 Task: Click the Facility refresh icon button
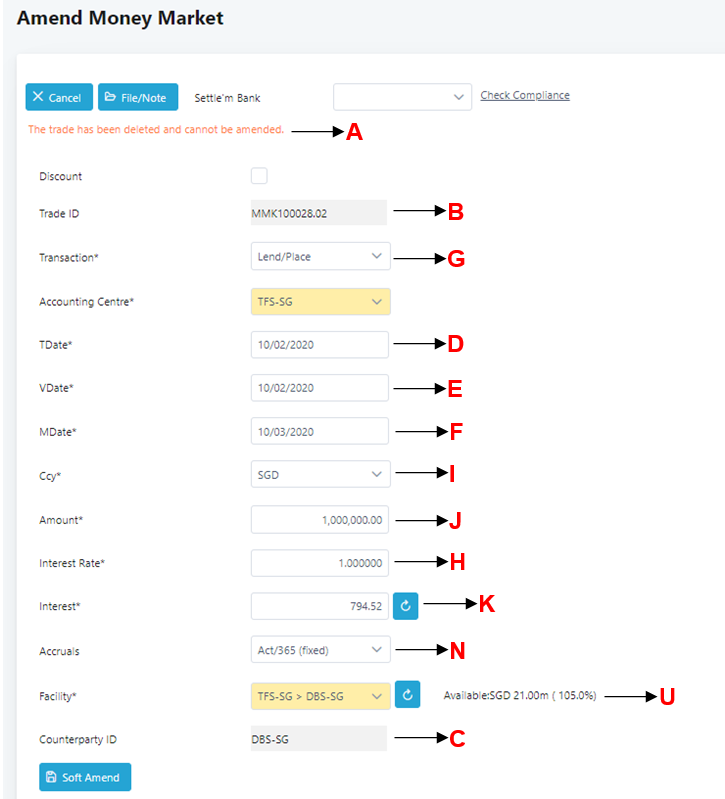(x=407, y=695)
